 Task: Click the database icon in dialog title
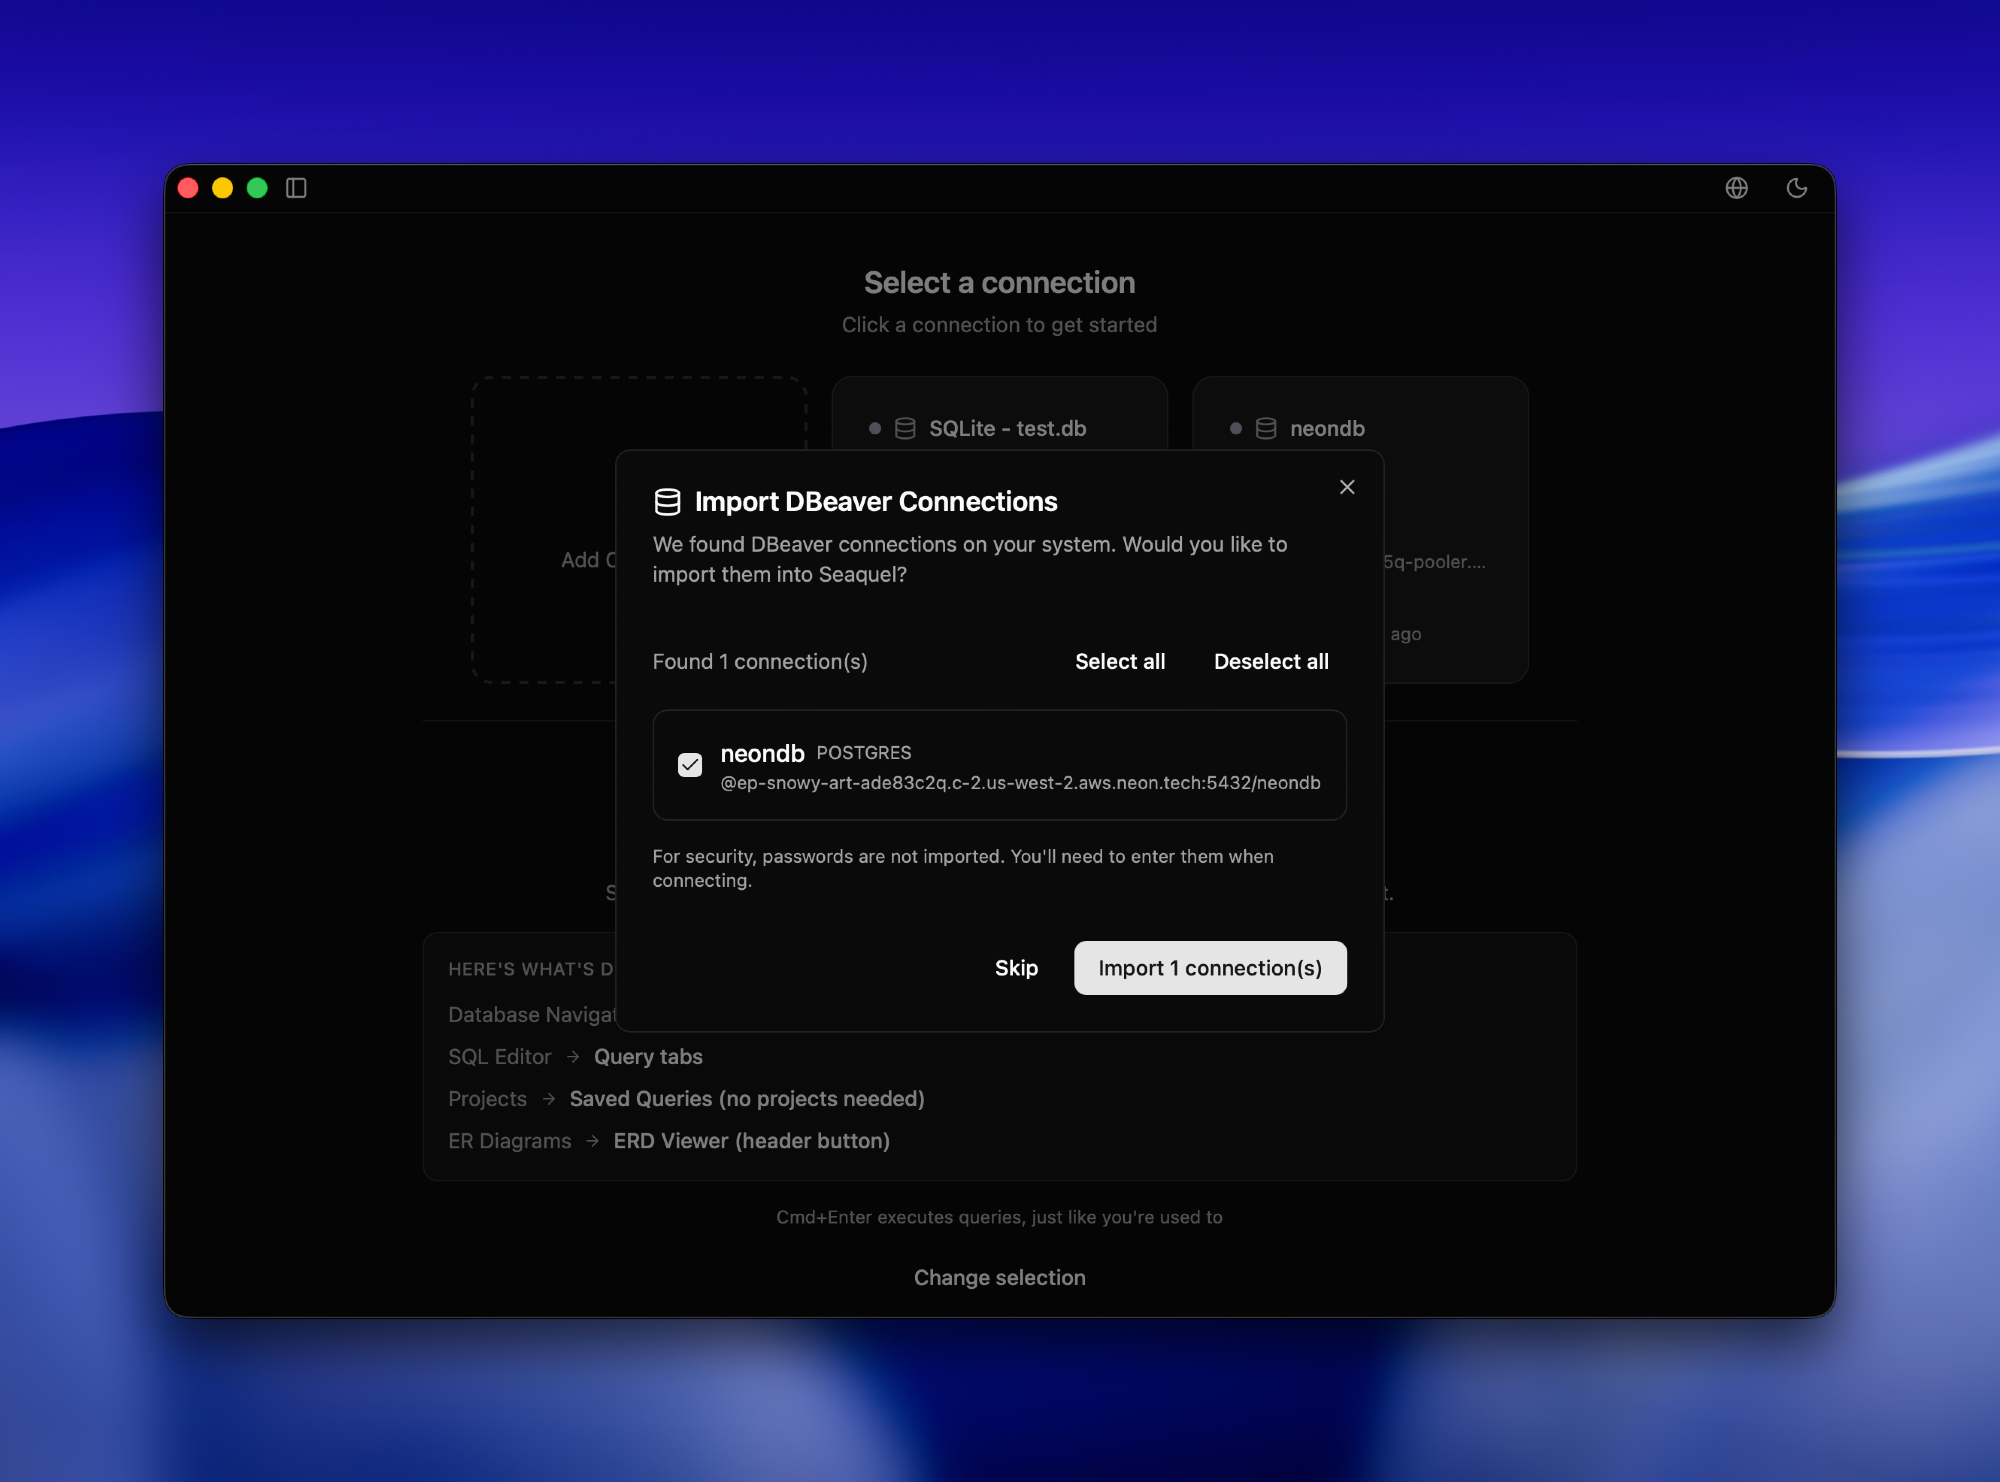click(x=667, y=502)
